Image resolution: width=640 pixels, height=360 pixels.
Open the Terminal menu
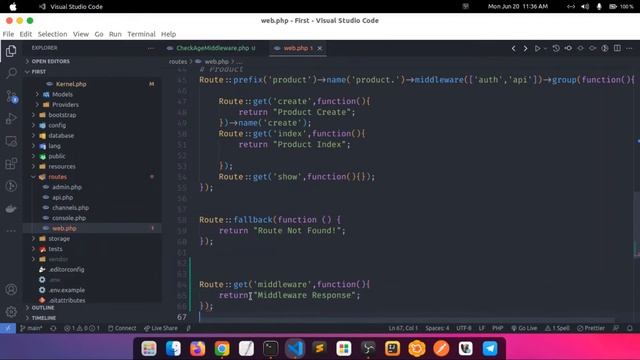tap(141, 34)
